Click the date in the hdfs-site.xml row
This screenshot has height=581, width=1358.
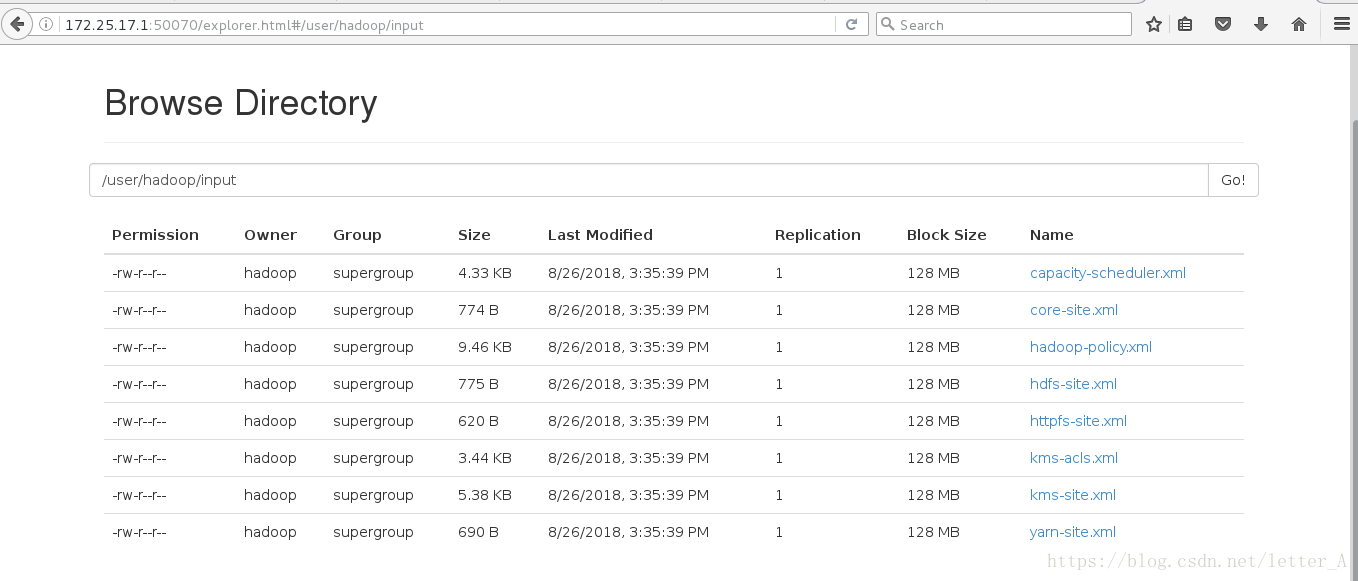[x=628, y=384]
